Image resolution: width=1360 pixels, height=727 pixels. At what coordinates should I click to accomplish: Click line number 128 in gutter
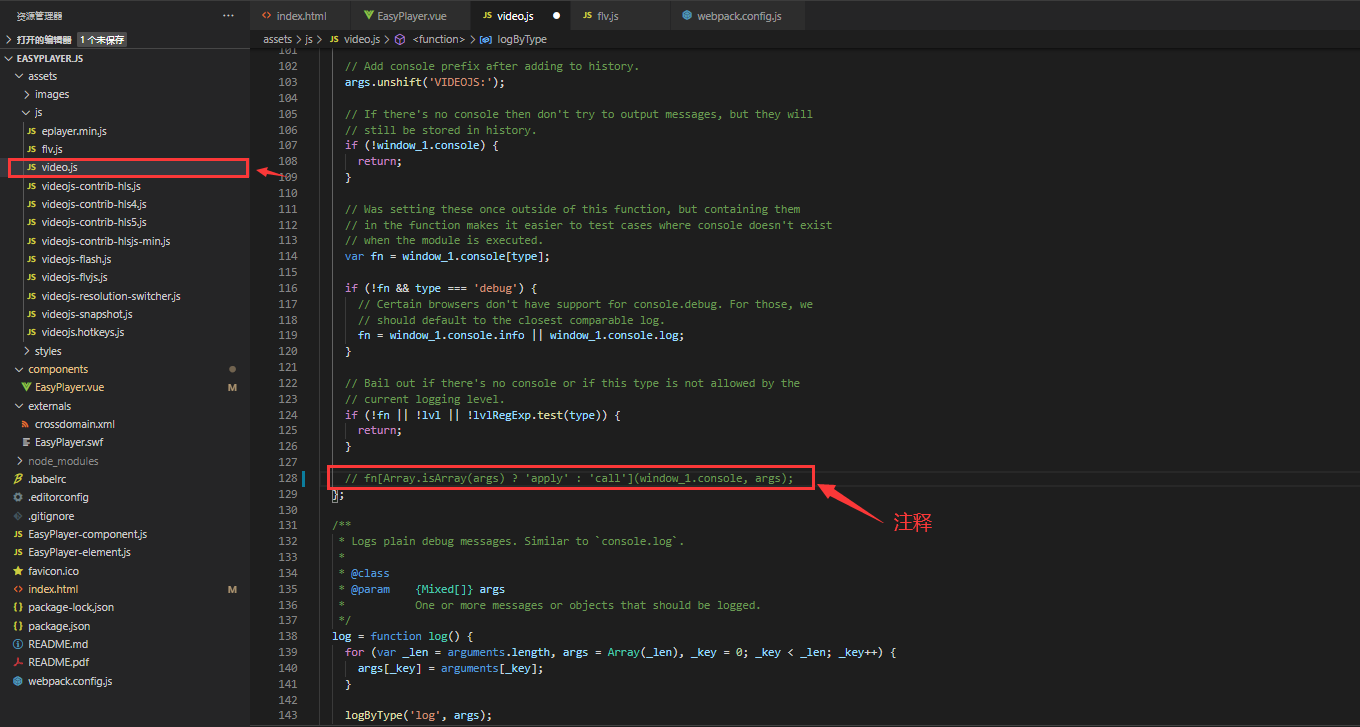(x=288, y=478)
